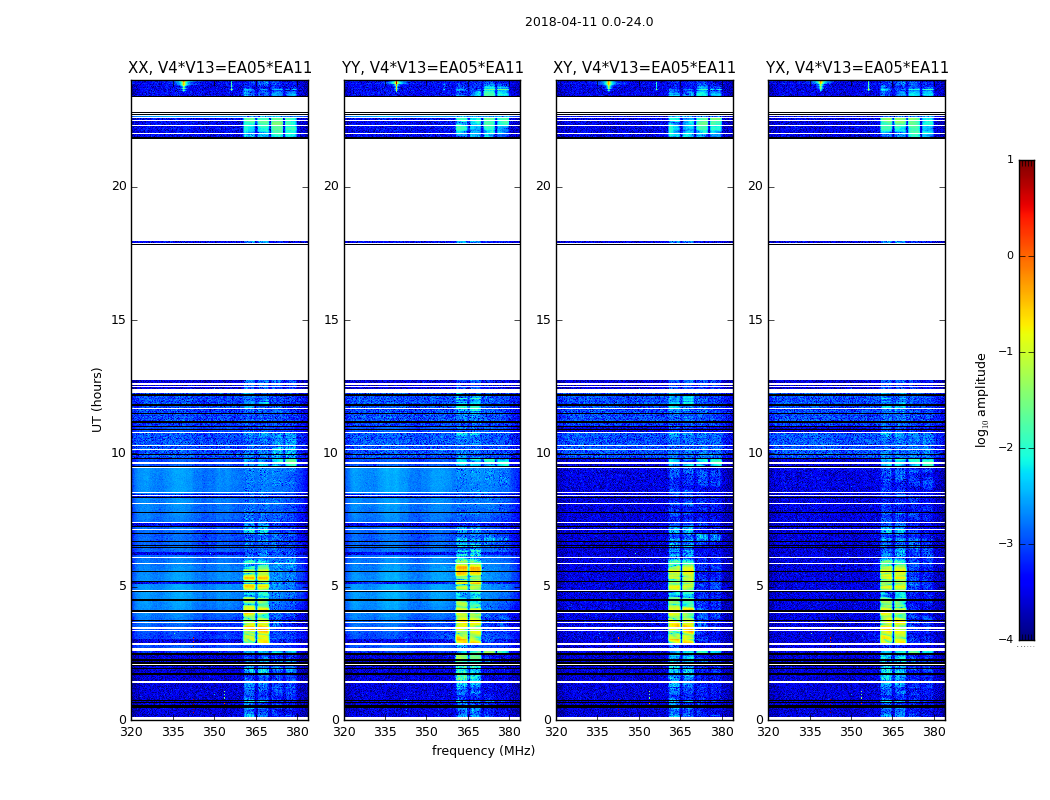This screenshot has height=800, width=1050.
Task: Click the log10 amplitude colorbar label
Action: tap(982, 399)
